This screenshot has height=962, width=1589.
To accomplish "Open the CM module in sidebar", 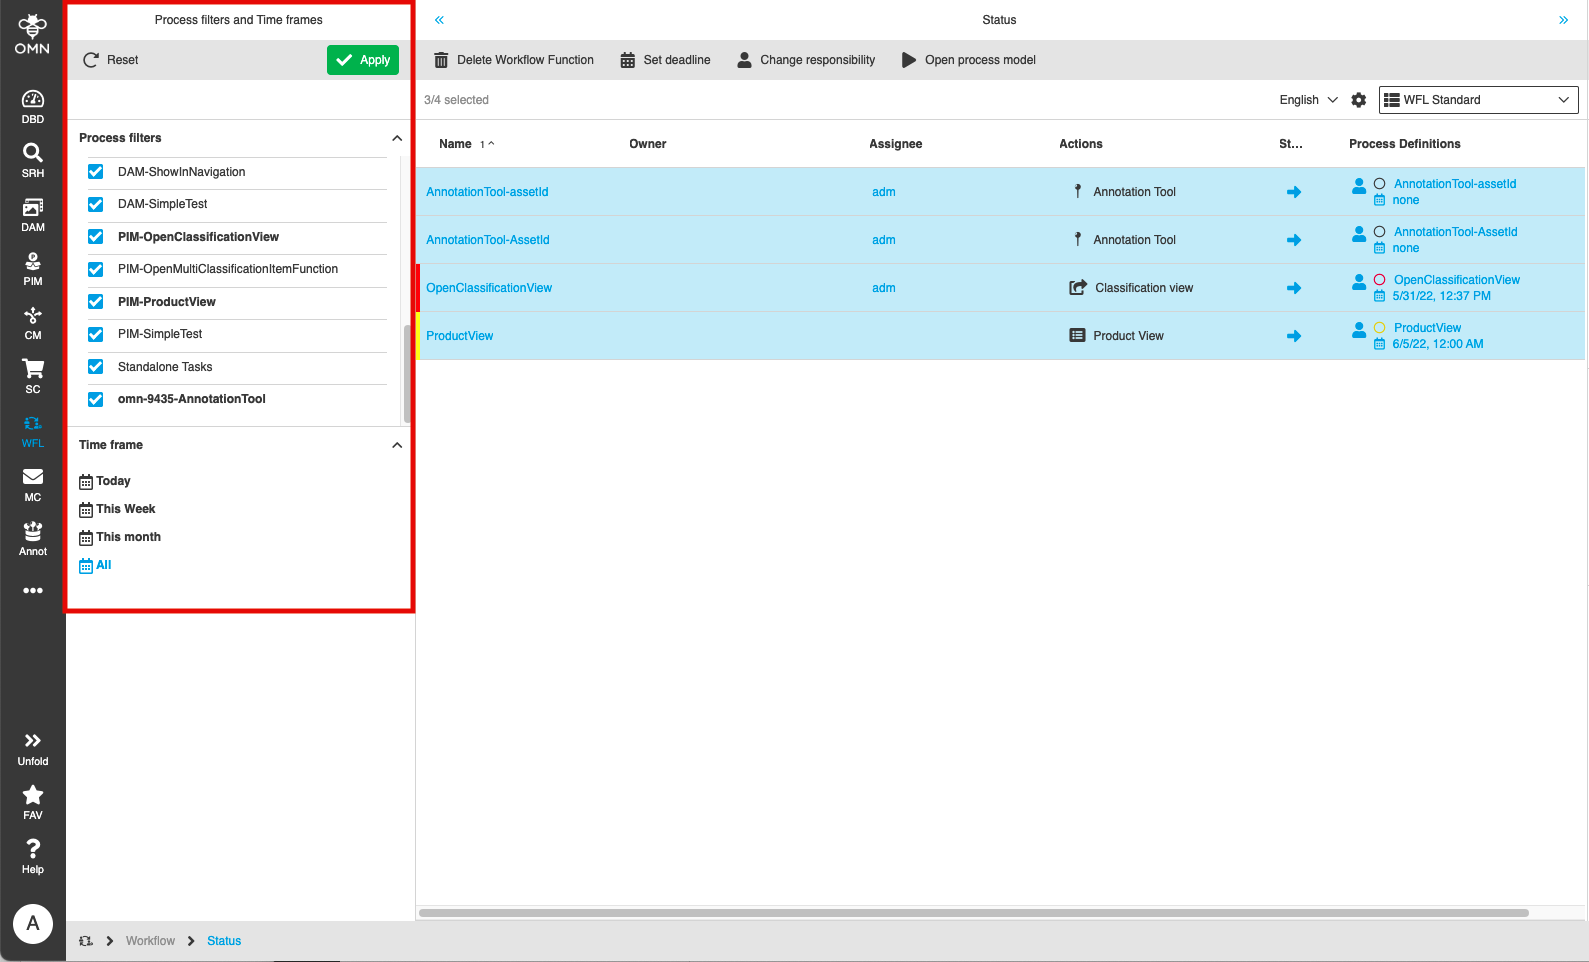I will [33, 323].
